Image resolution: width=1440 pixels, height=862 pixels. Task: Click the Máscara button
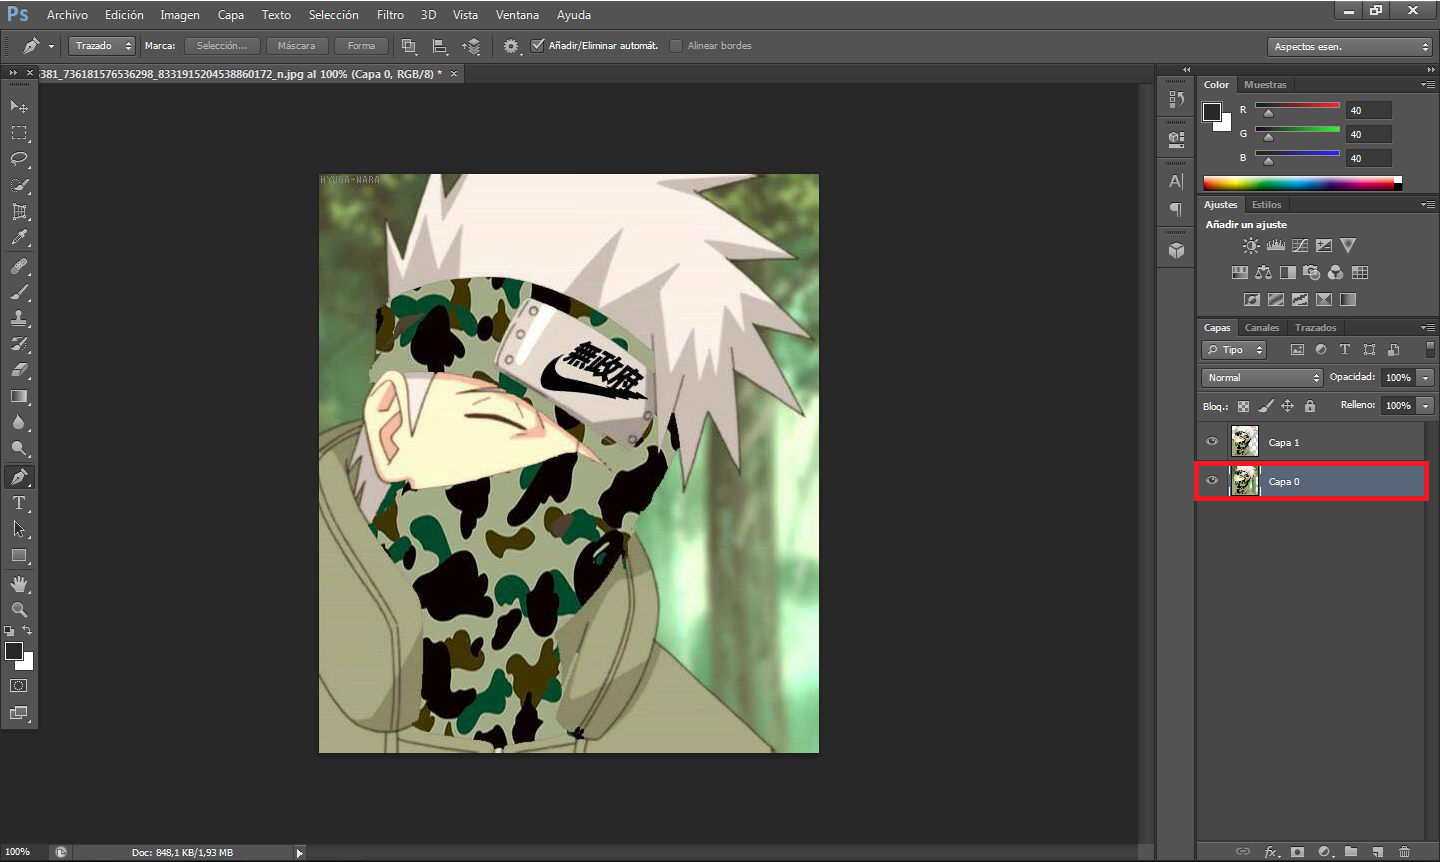point(296,46)
